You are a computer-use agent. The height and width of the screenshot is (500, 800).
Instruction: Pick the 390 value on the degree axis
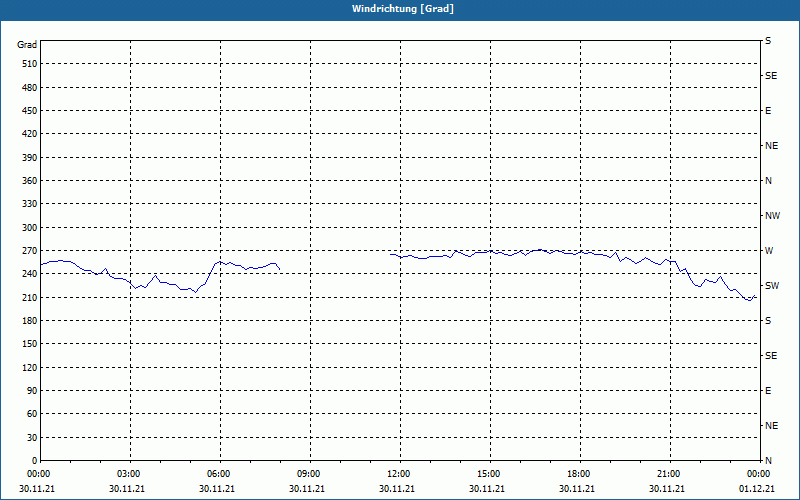point(30,158)
